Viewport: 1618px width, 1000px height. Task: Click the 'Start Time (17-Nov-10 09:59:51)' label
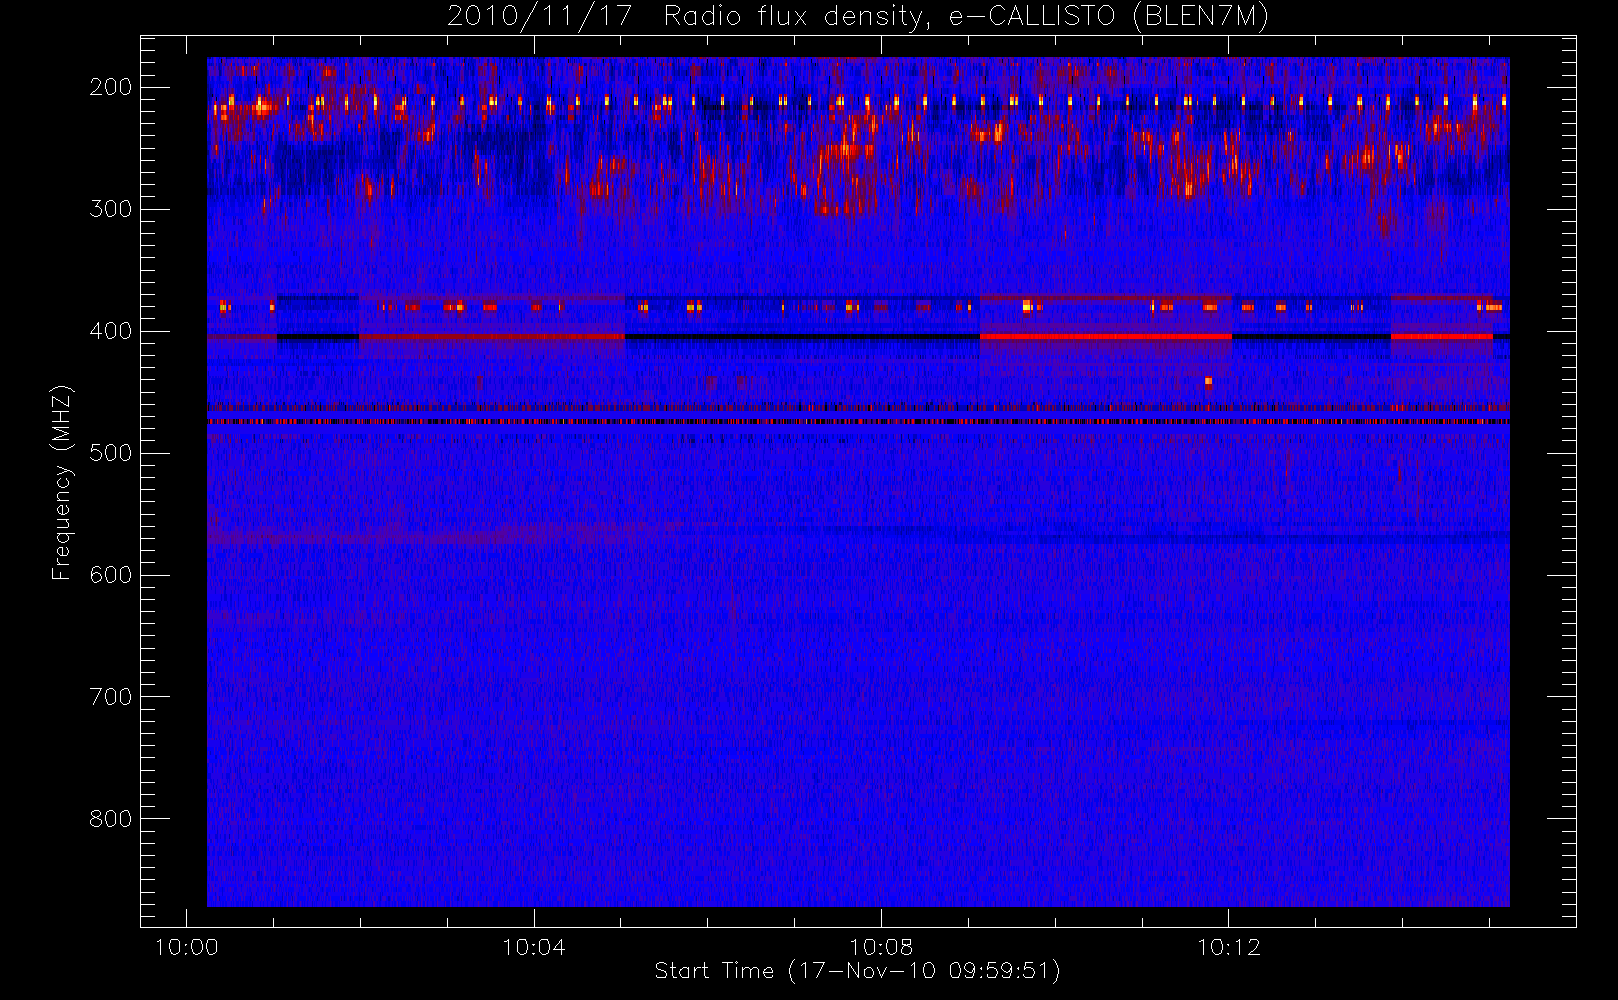pos(857,971)
